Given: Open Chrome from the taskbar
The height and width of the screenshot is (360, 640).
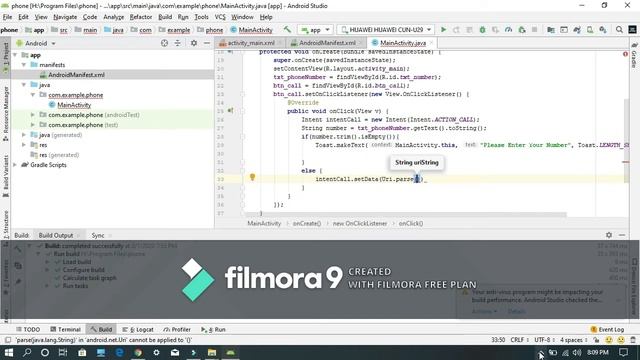Looking at the screenshot, I should pos(138,352).
